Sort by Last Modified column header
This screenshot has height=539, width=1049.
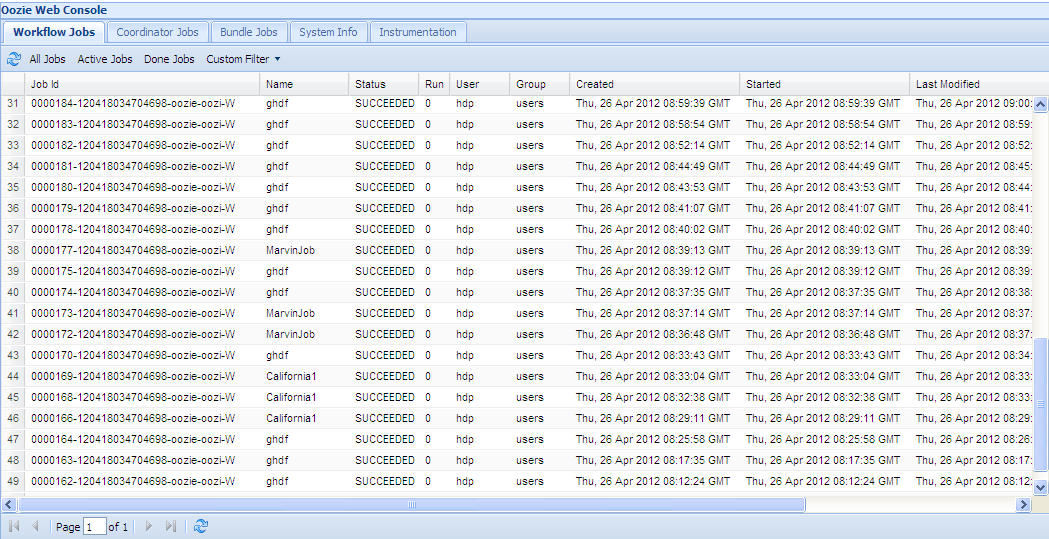[972, 84]
